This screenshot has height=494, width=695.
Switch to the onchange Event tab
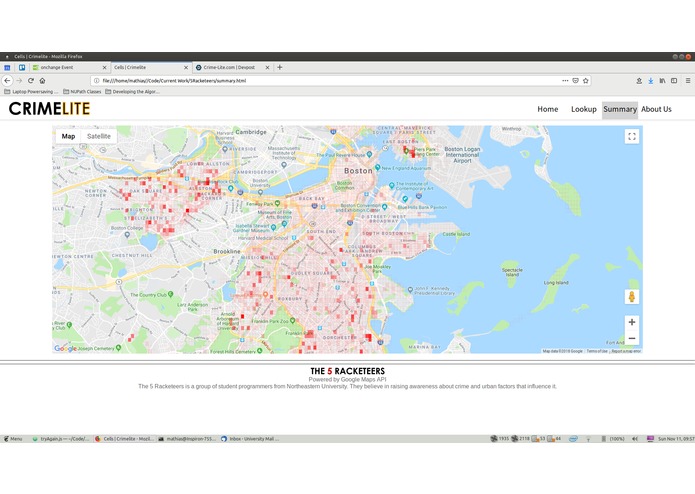70,67
